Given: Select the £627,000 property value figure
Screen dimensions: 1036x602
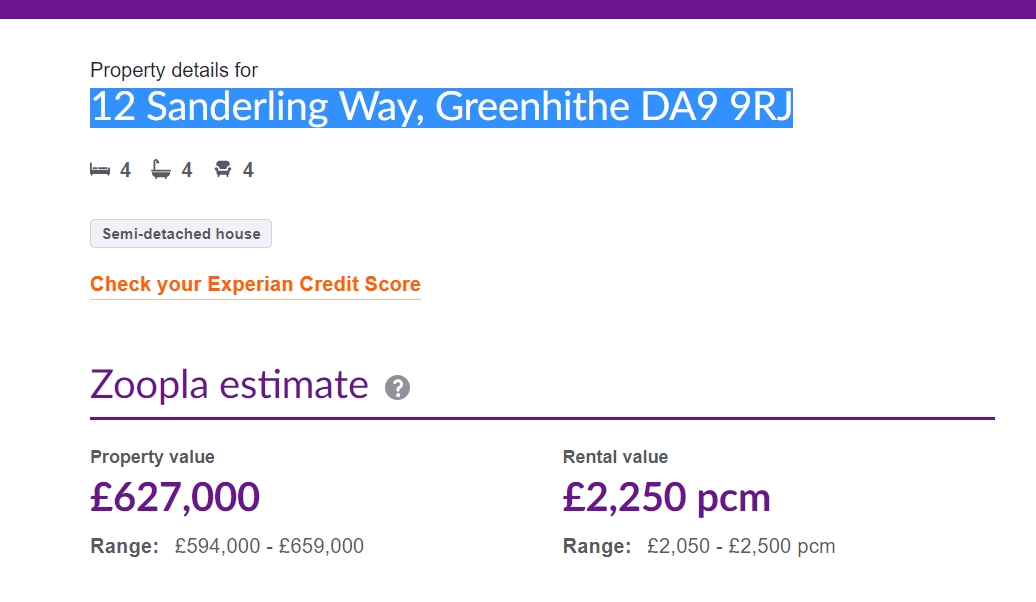Looking at the screenshot, I should coord(175,497).
